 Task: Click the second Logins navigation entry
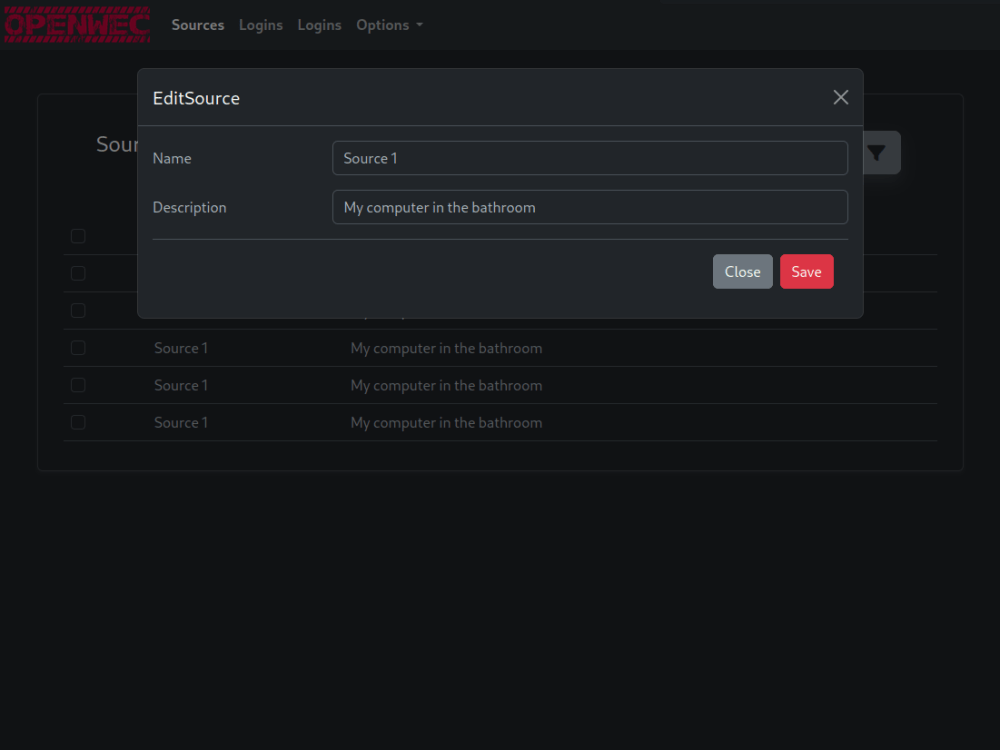pos(319,25)
